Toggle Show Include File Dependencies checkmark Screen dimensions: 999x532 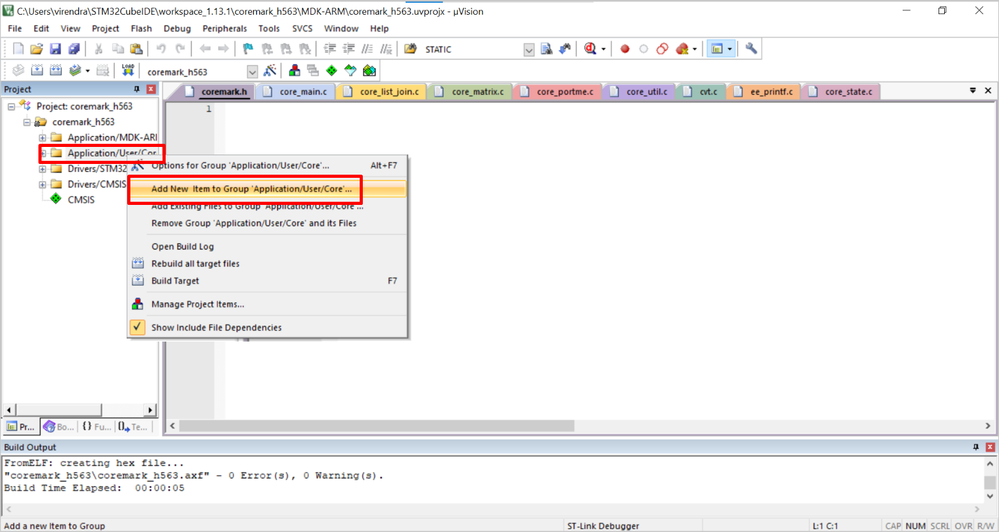pyautogui.click(x=138, y=327)
